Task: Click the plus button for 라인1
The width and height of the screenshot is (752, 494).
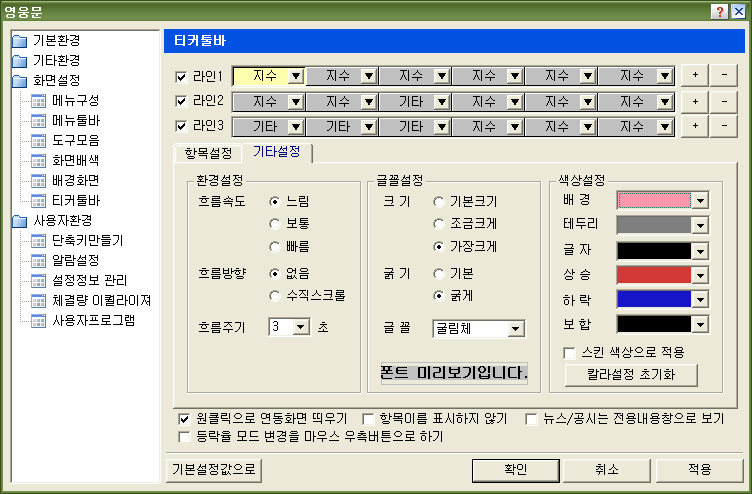Action: point(696,76)
